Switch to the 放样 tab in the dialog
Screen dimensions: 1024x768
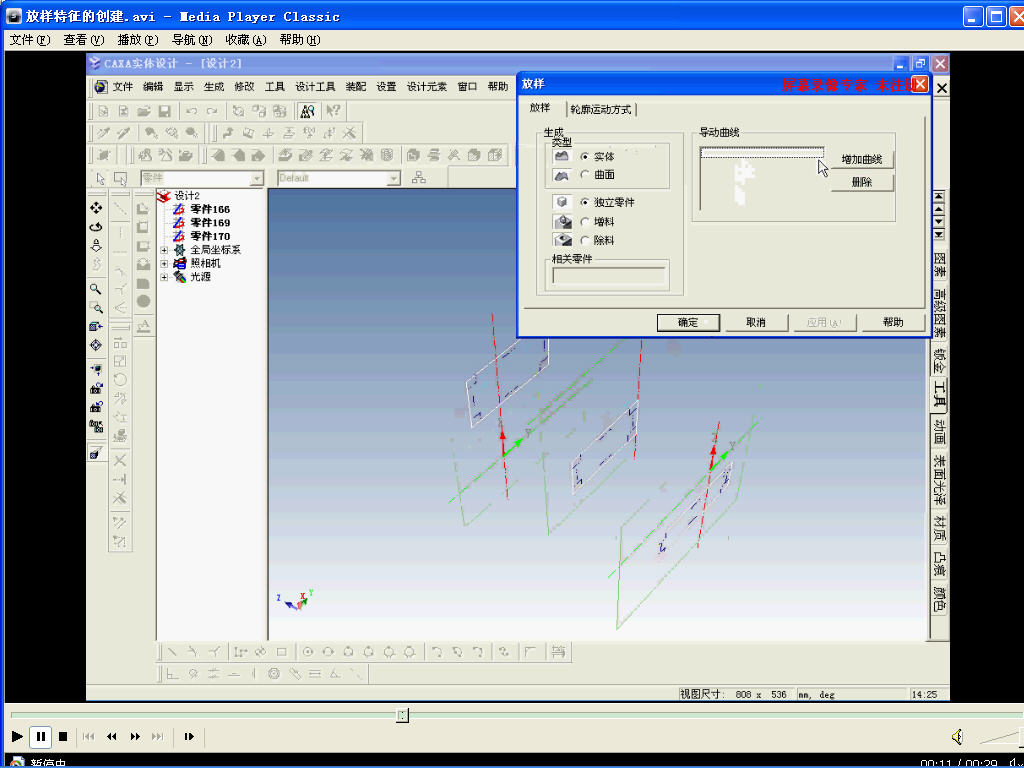[x=539, y=108]
